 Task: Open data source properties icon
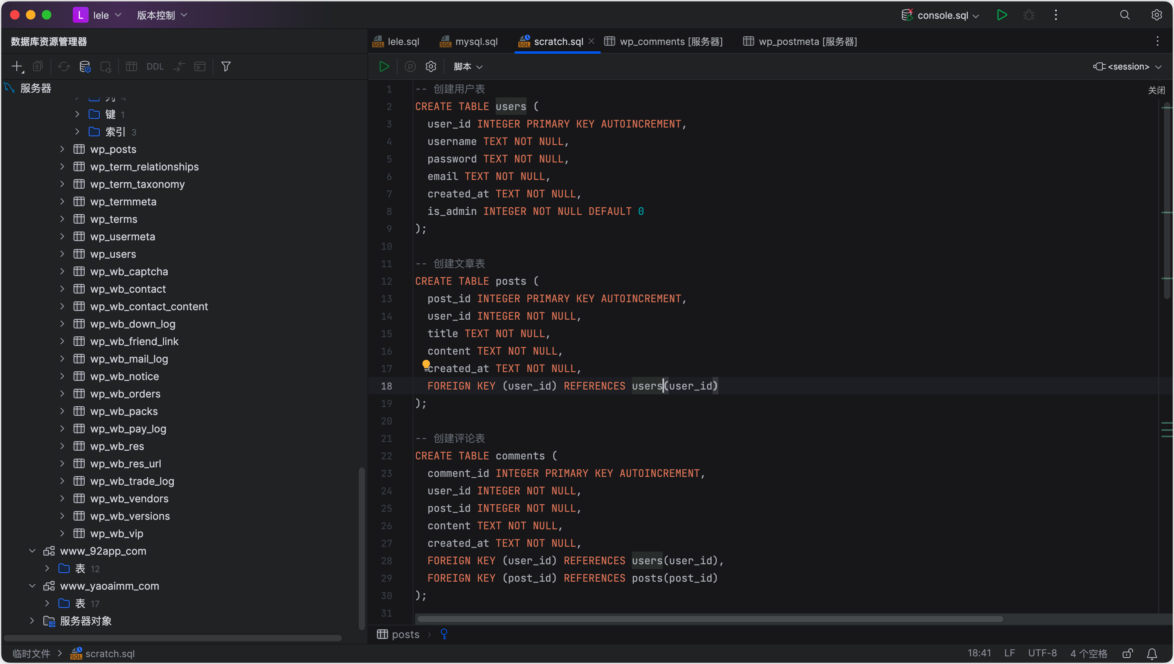(x=85, y=67)
